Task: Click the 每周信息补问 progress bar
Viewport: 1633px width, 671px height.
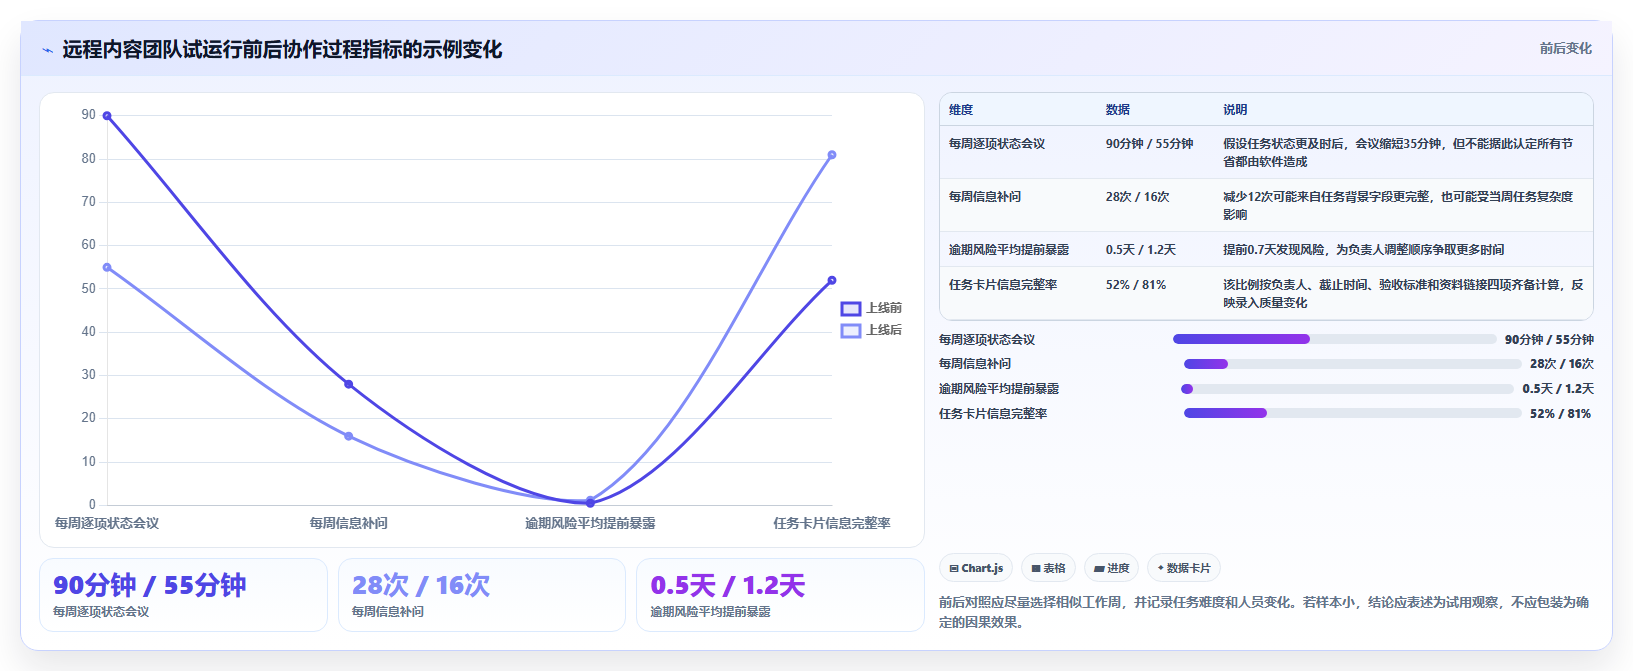Action: click(x=1352, y=364)
